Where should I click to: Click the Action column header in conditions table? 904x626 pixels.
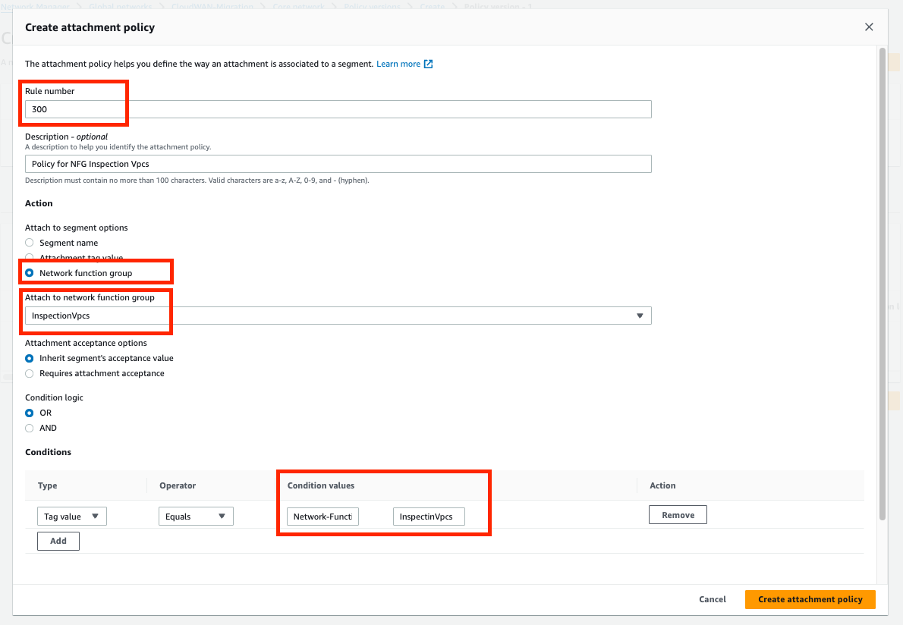pos(662,485)
